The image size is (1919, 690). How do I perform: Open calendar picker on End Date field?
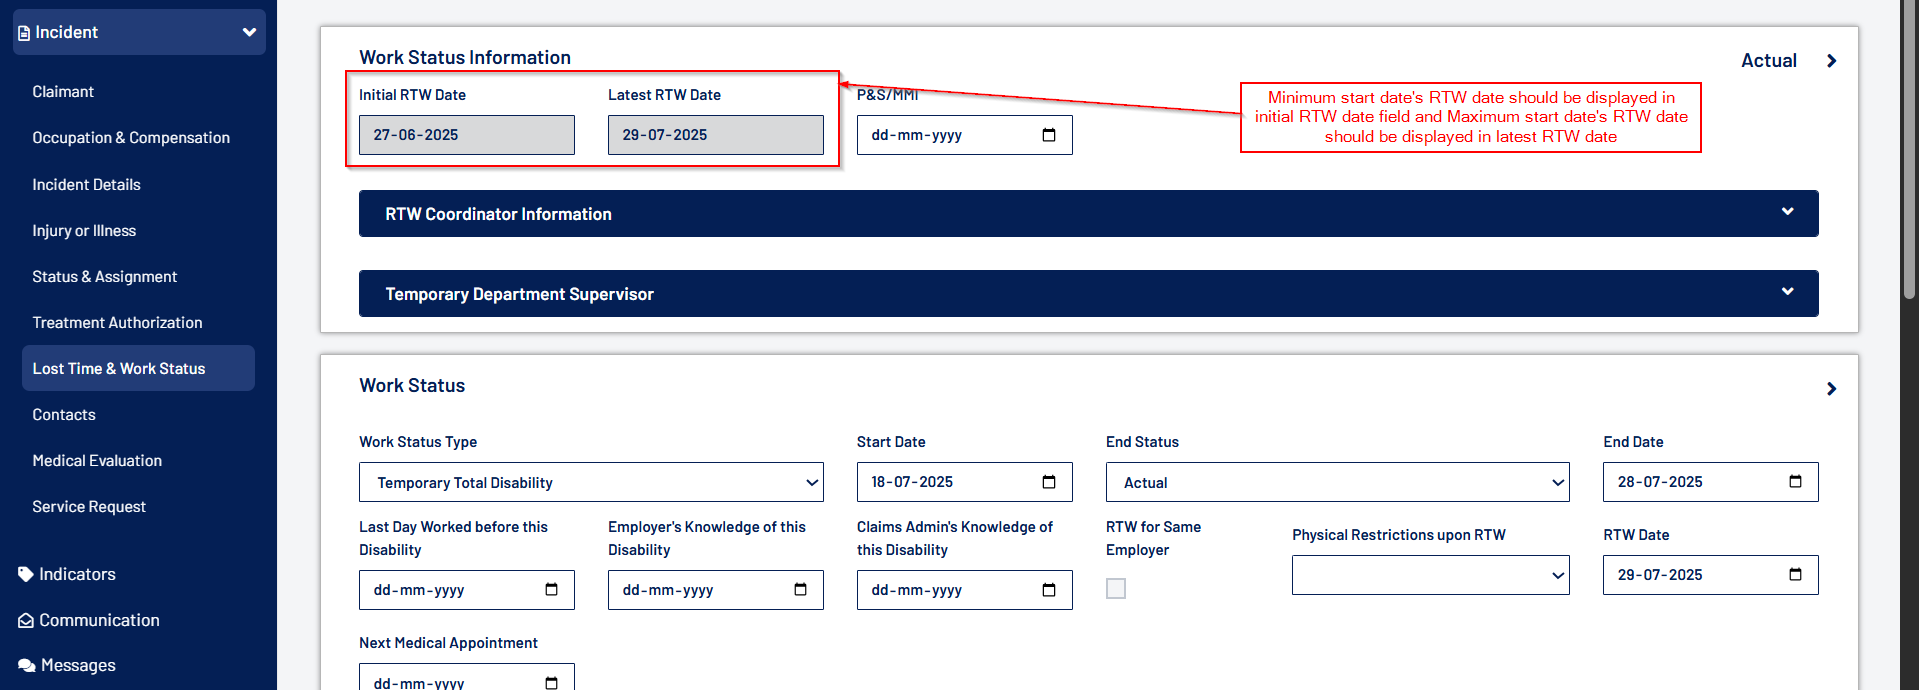(x=1795, y=482)
